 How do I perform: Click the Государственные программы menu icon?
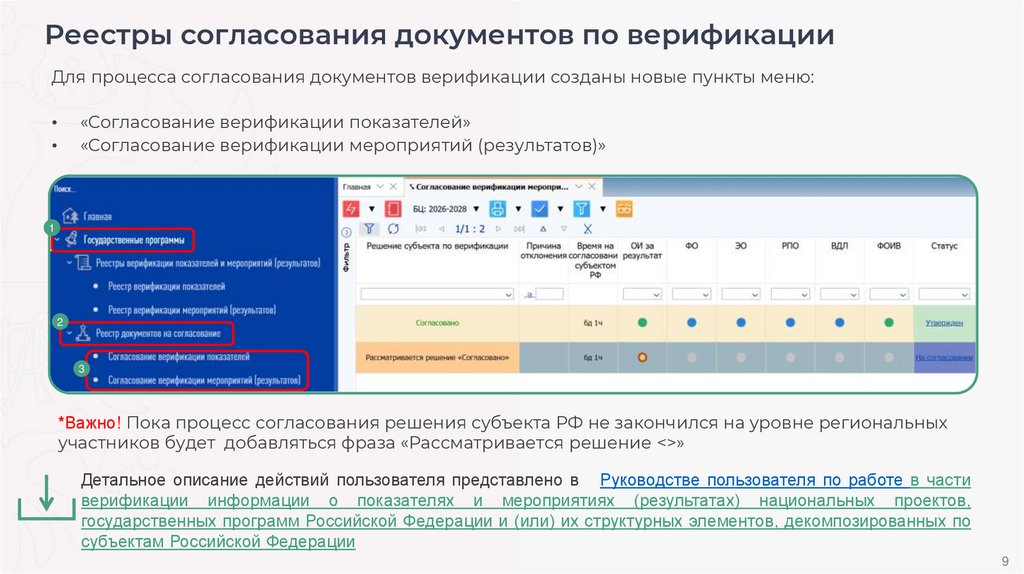(x=71, y=240)
